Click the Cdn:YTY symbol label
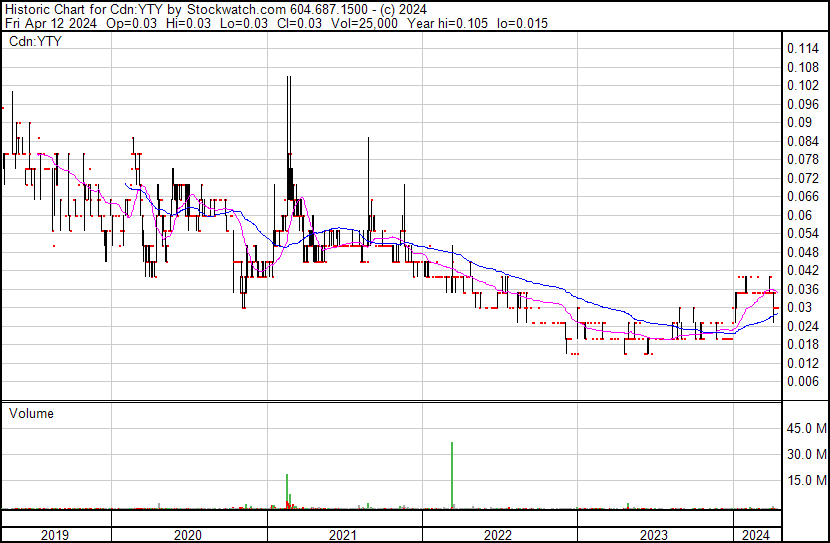 point(35,42)
